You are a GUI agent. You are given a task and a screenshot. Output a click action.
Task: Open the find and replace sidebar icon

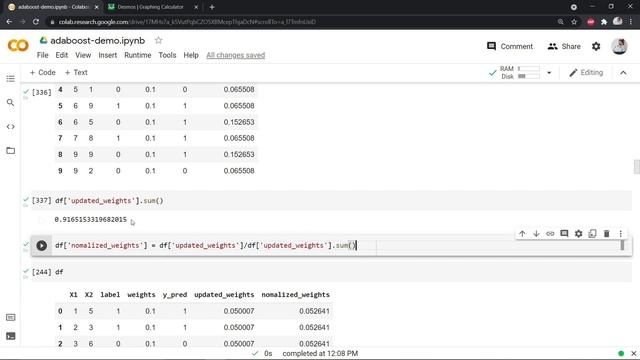coord(11,102)
